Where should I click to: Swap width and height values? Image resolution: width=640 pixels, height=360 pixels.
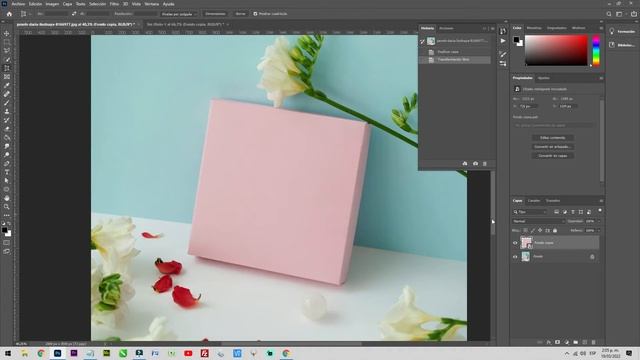(x=74, y=14)
